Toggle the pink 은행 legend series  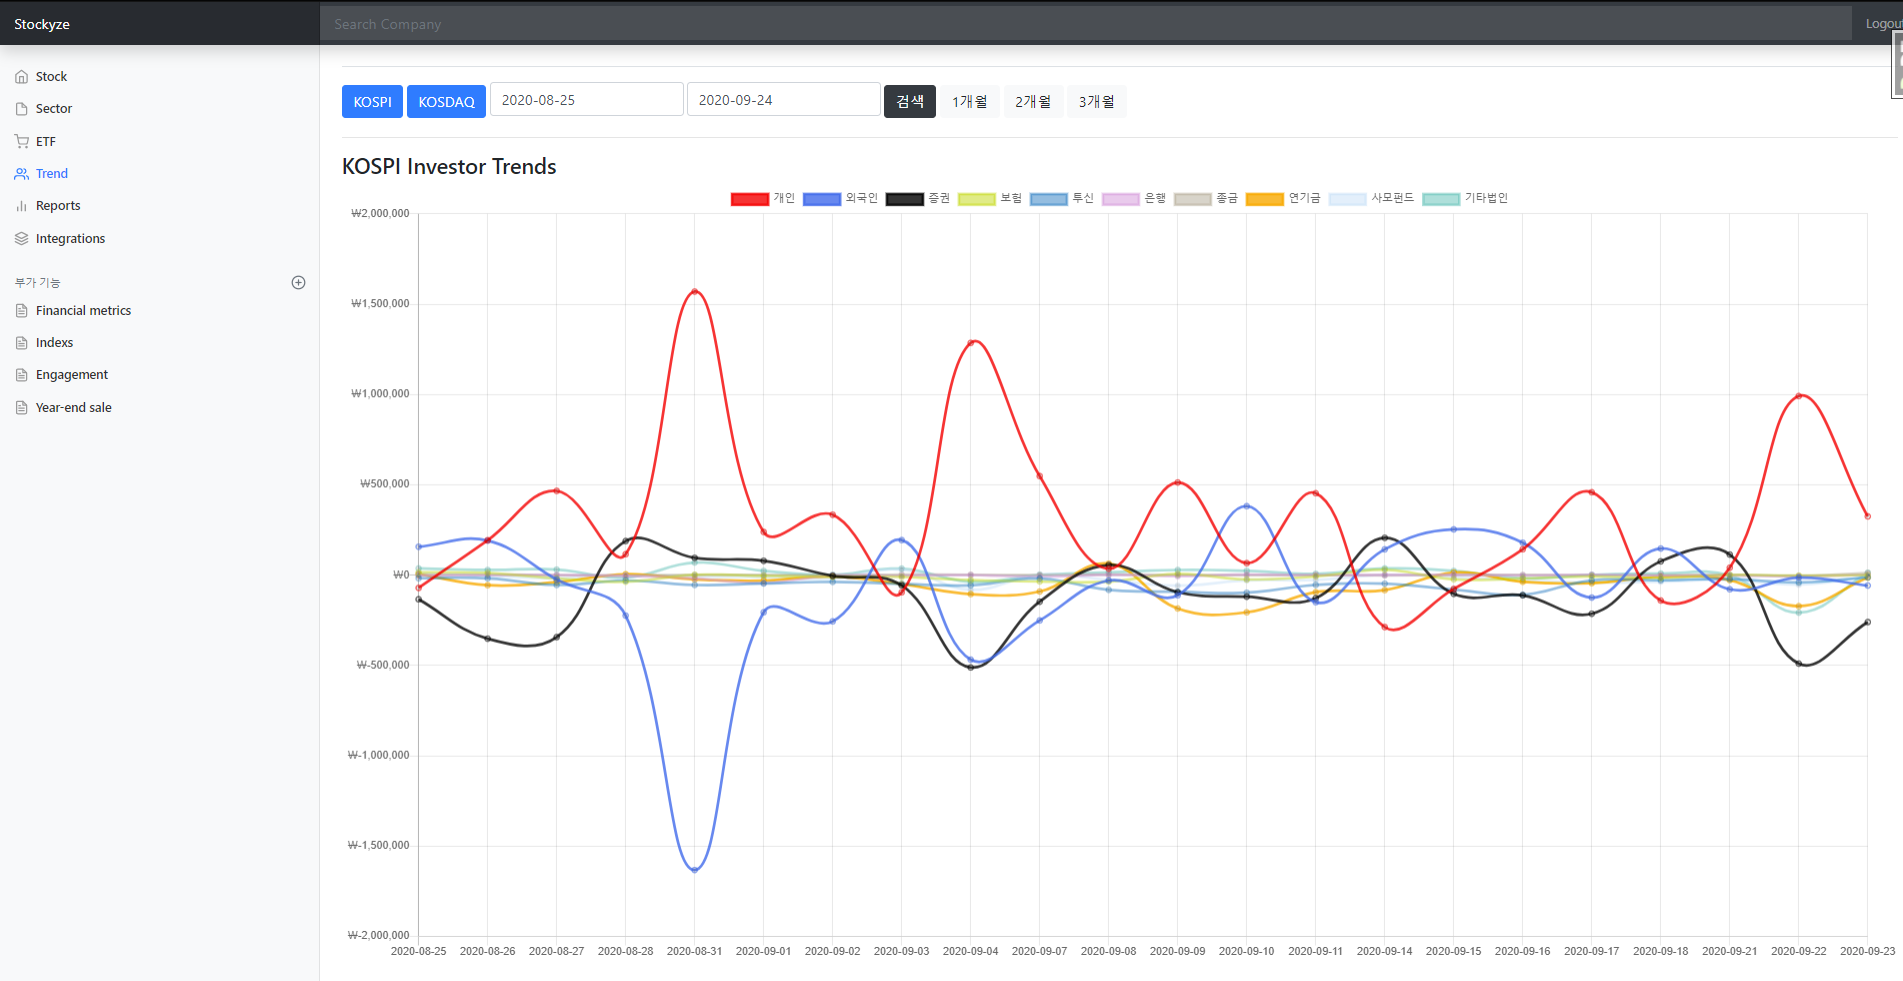tap(1134, 199)
